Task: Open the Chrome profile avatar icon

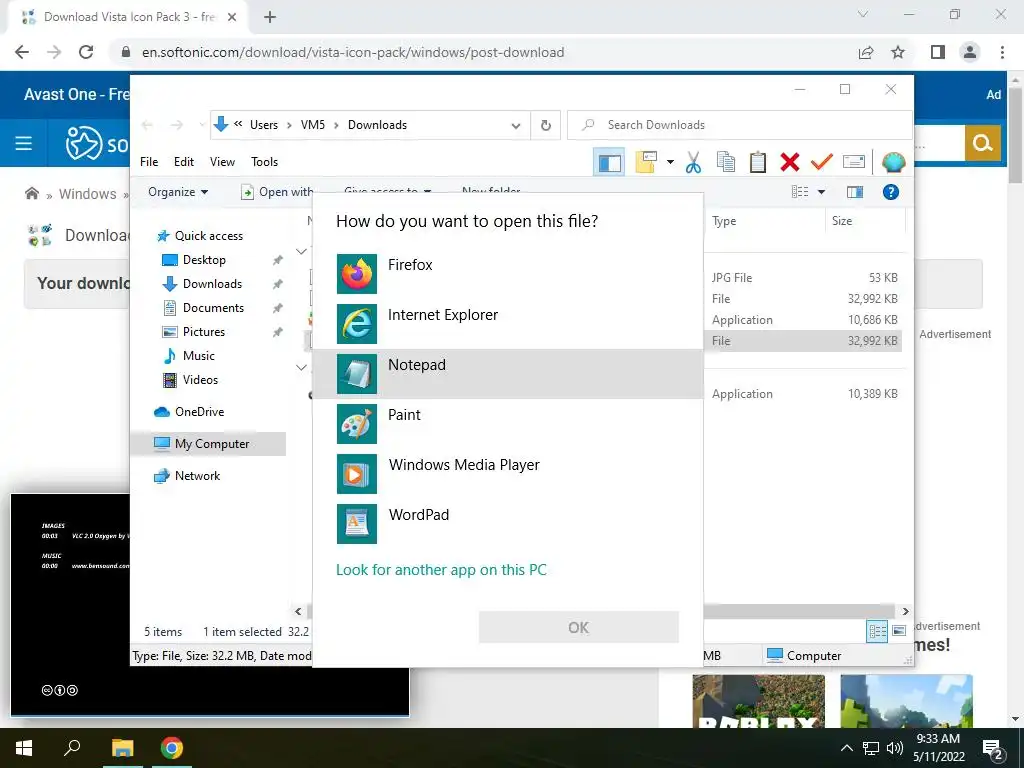Action: point(970,52)
